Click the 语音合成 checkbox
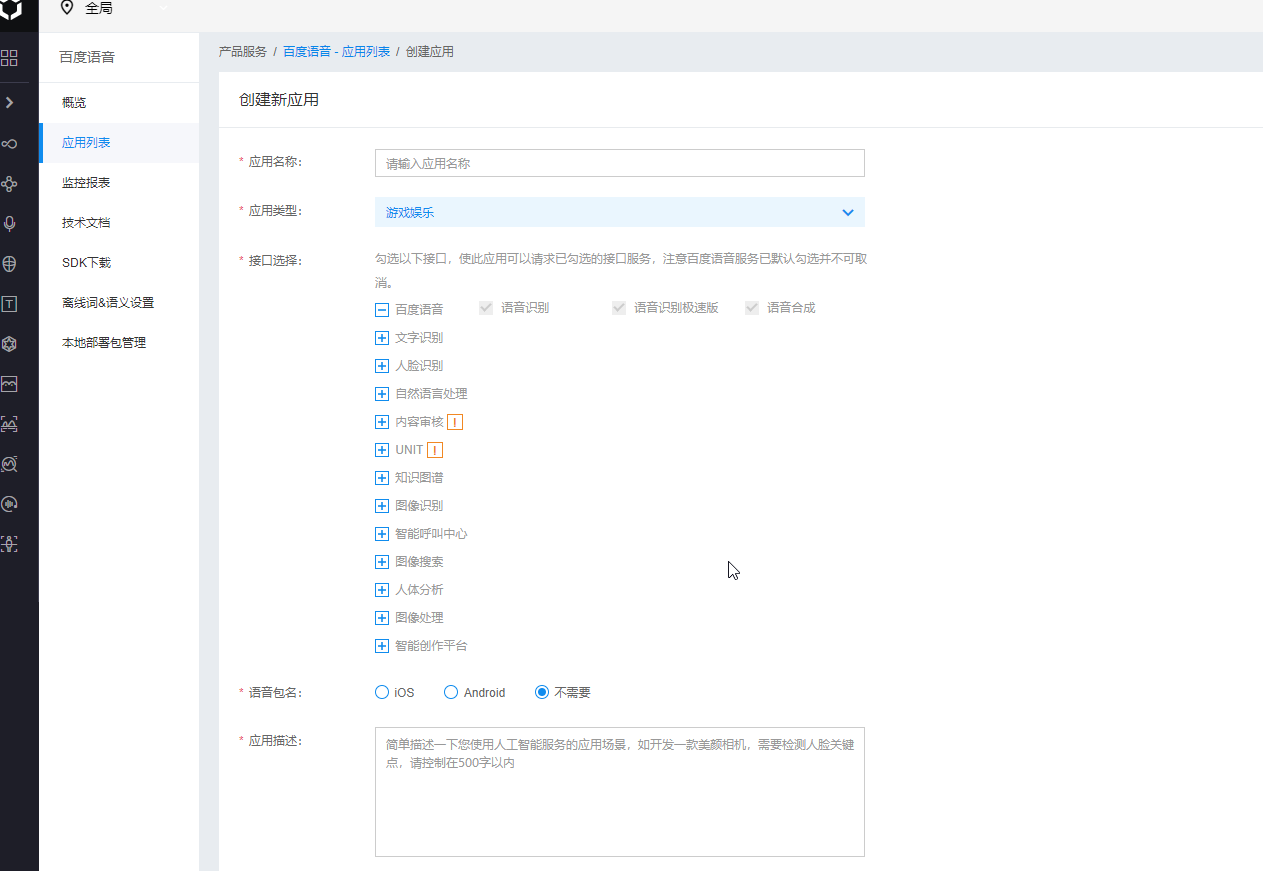 tap(752, 308)
